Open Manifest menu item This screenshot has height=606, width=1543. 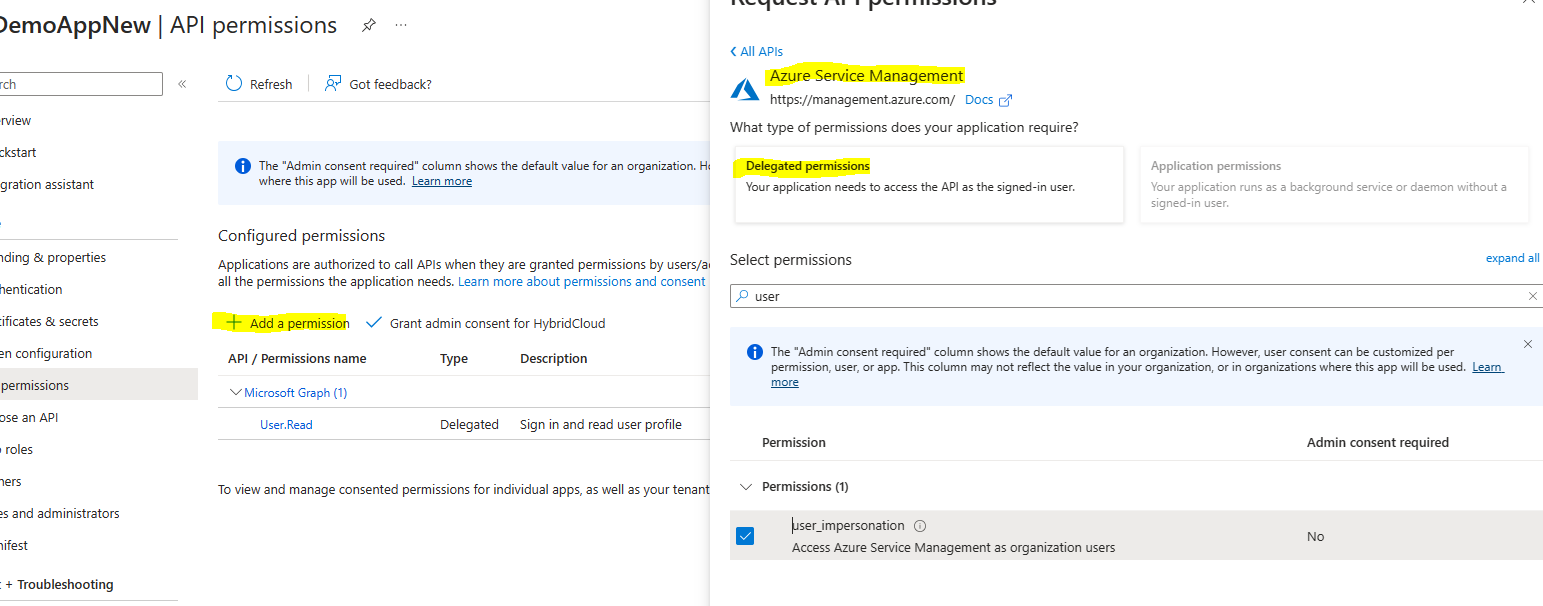[x=14, y=545]
